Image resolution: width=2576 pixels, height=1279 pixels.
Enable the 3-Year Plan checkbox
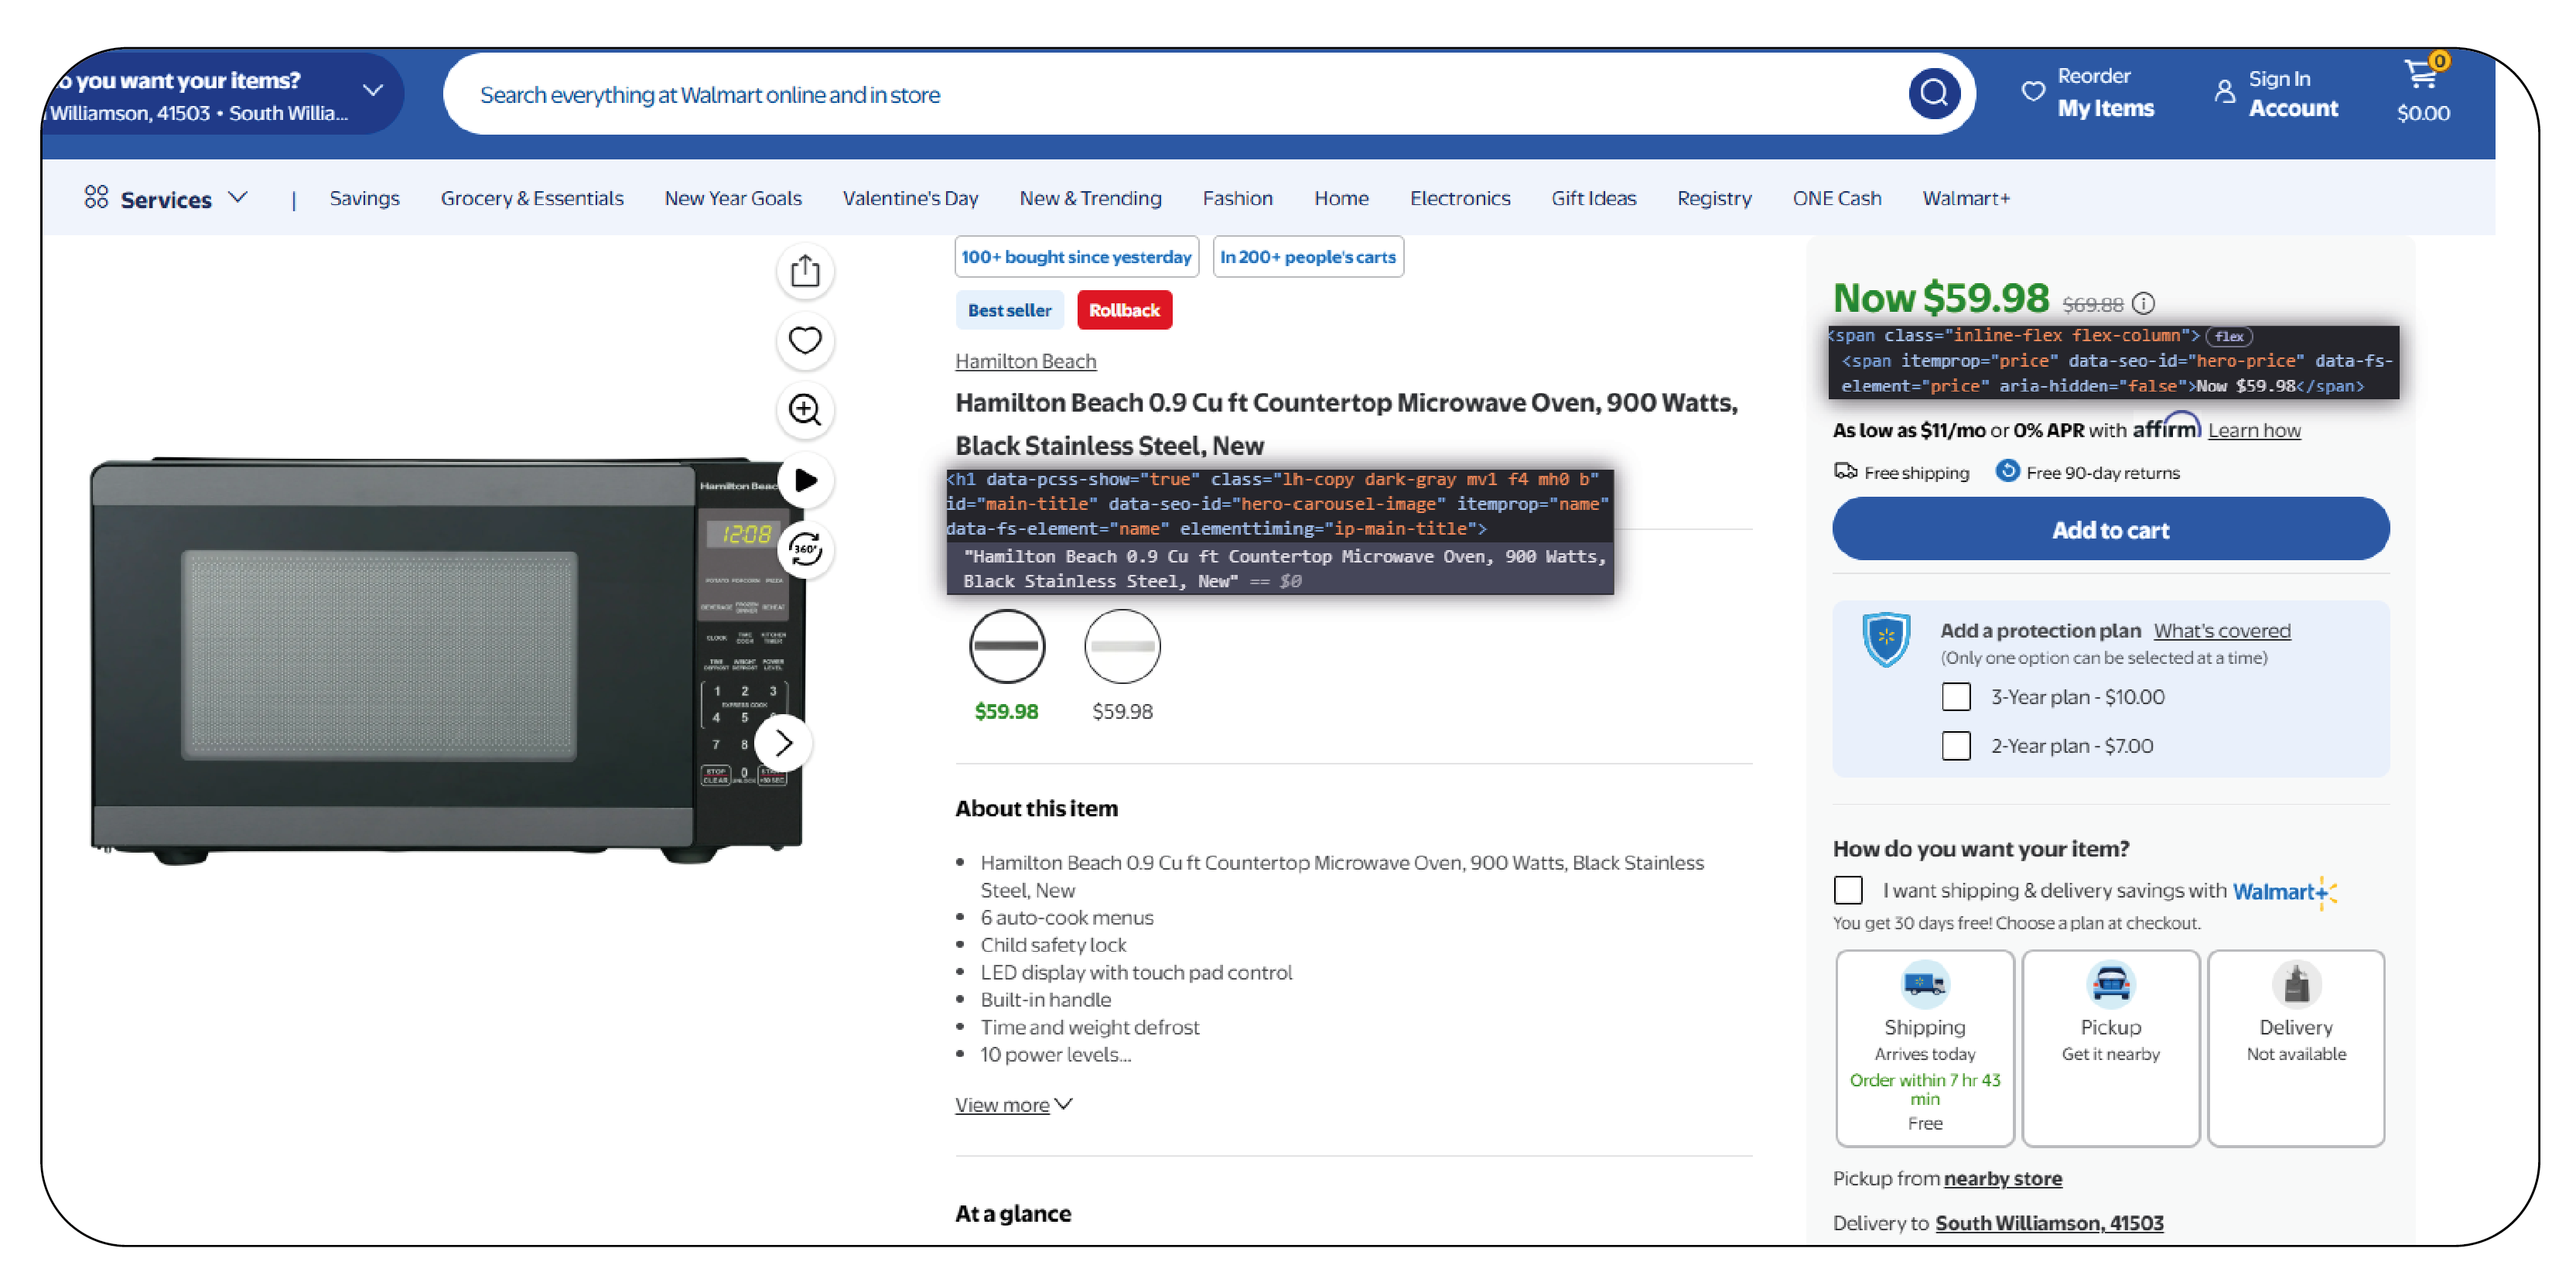(x=1955, y=696)
